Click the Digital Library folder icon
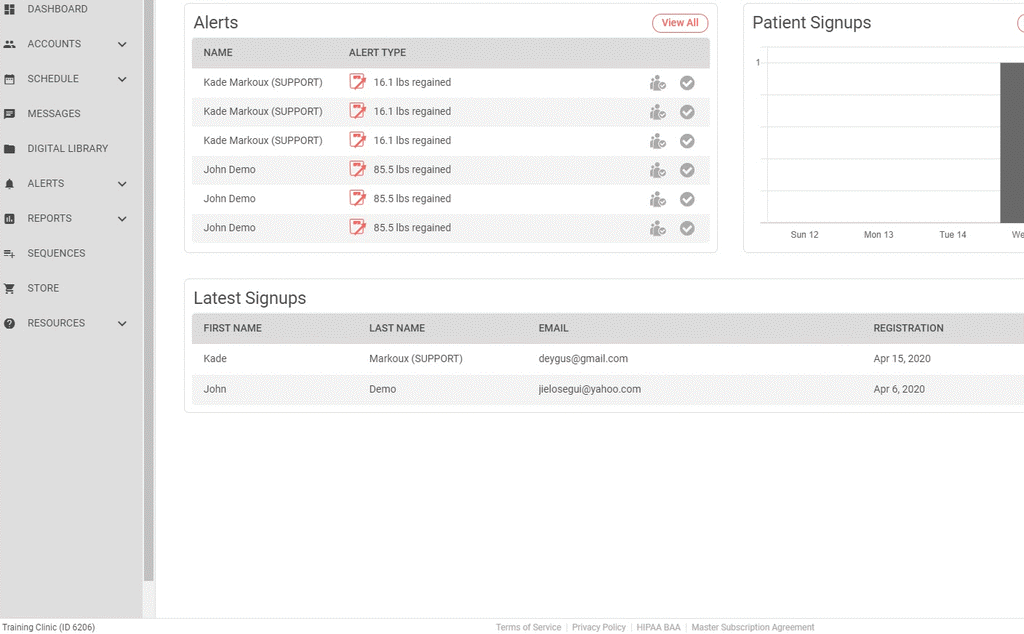This screenshot has width=1024, height=634. 10,149
